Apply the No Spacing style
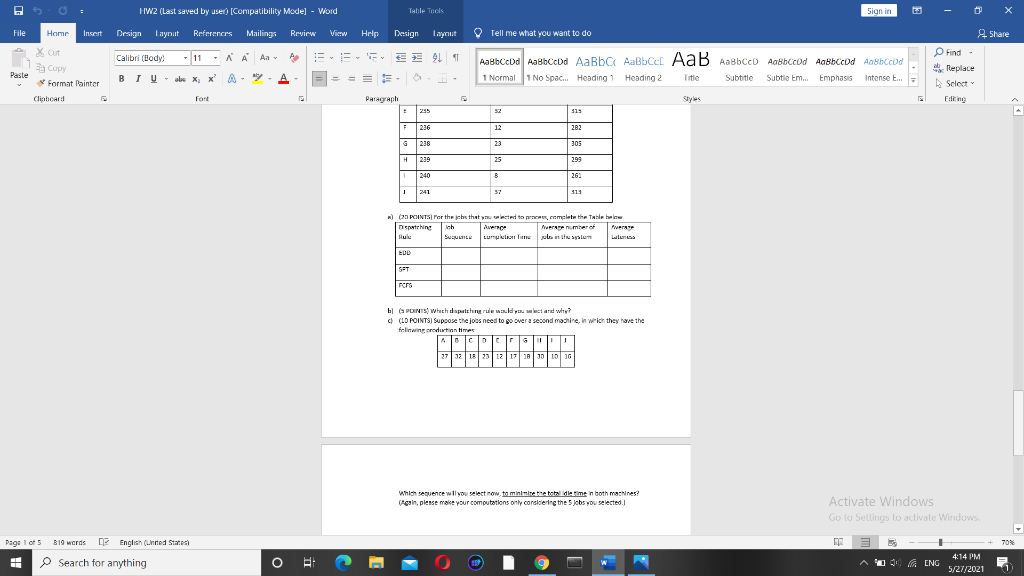 (547, 67)
